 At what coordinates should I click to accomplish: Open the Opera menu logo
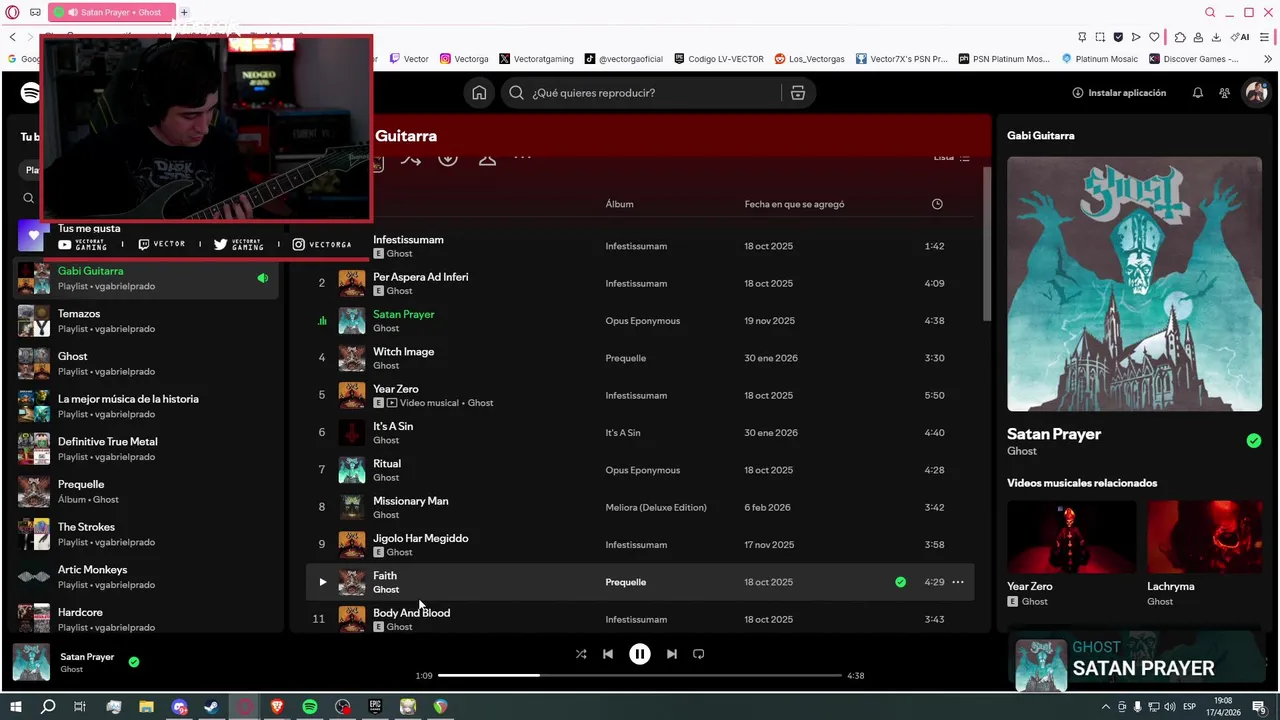coord(12,13)
